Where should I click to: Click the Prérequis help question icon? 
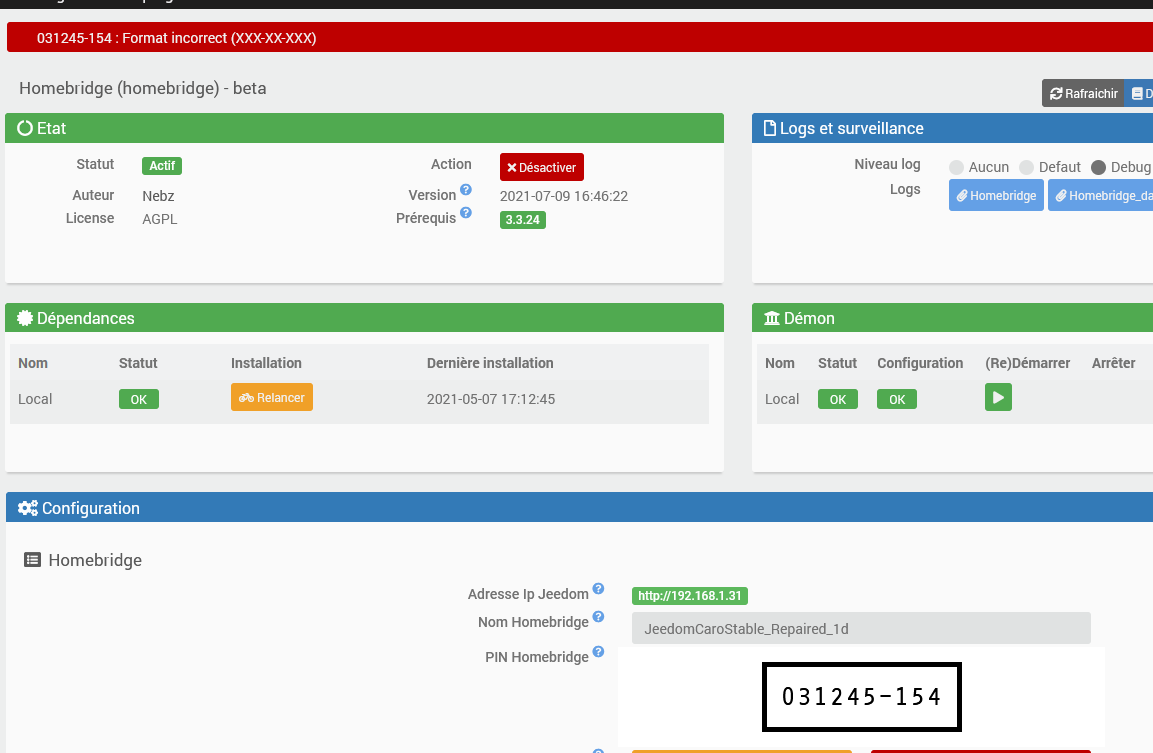(x=466, y=213)
